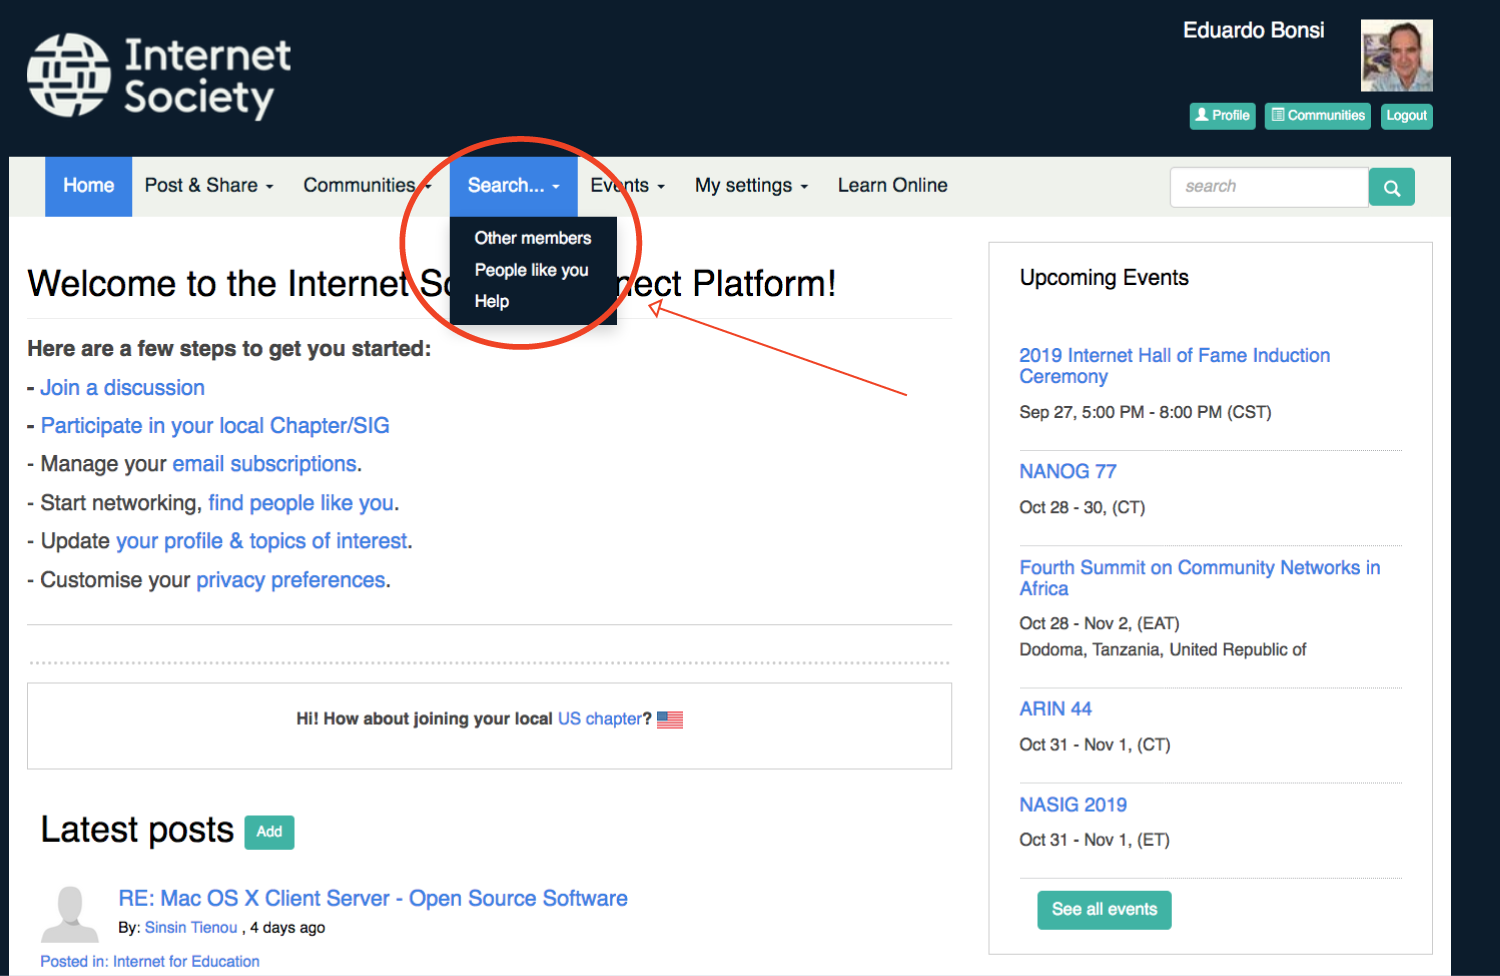Collapse the Search... dropdown menu
The width and height of the screenshot is (1500, 976).
(514, 186)
